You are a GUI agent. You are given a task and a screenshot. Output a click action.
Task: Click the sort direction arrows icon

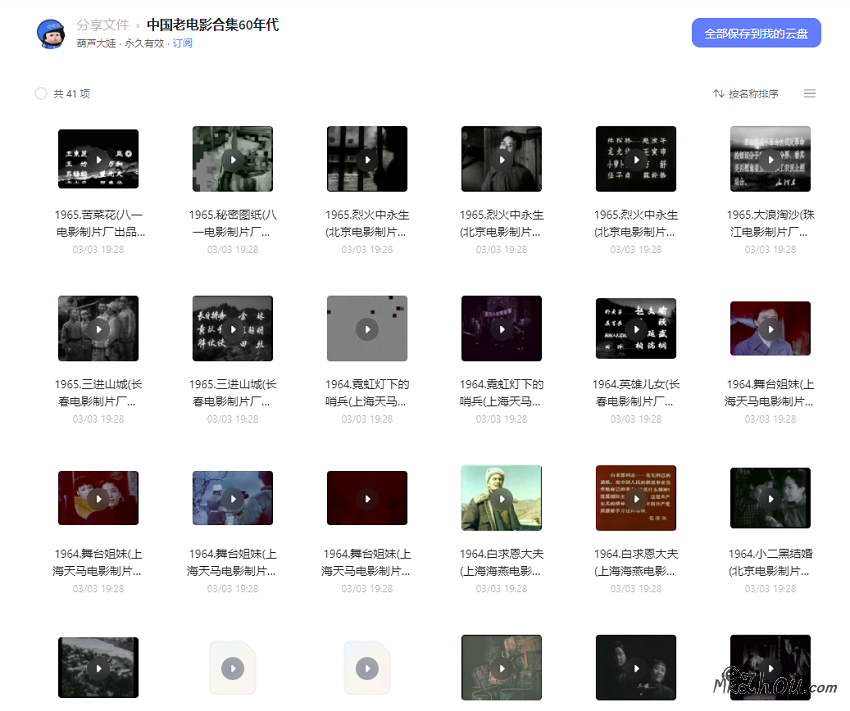tap(719, 92)
